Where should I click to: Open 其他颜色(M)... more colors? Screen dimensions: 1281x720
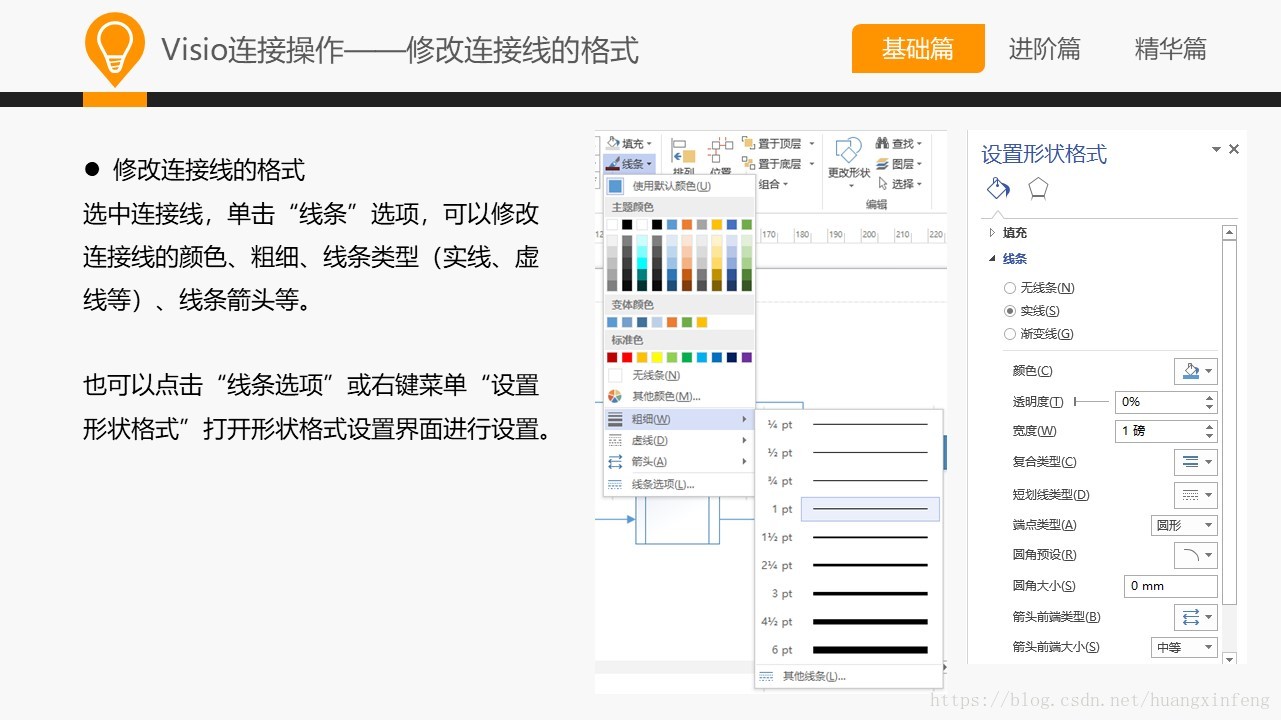679,396
